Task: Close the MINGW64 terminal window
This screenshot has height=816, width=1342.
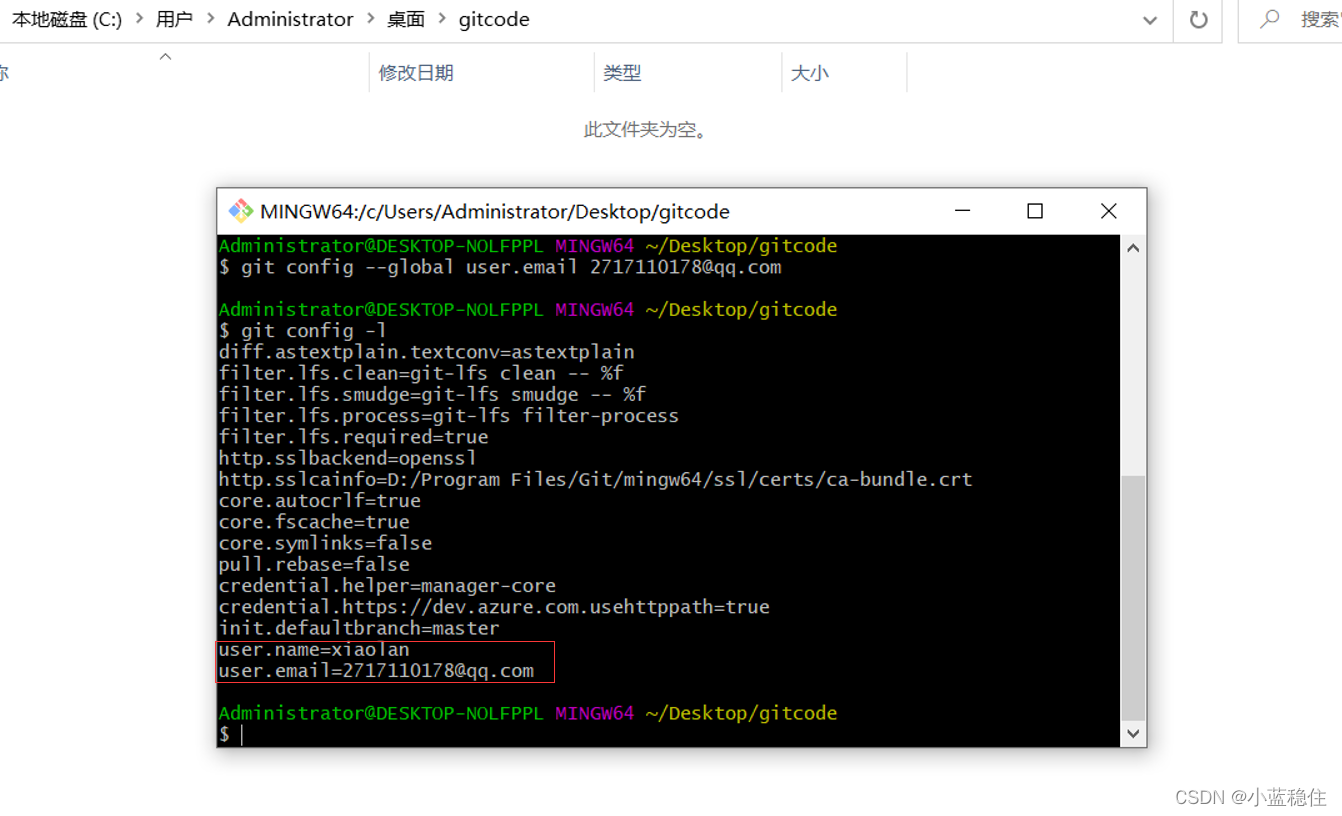Action: 1108,211
